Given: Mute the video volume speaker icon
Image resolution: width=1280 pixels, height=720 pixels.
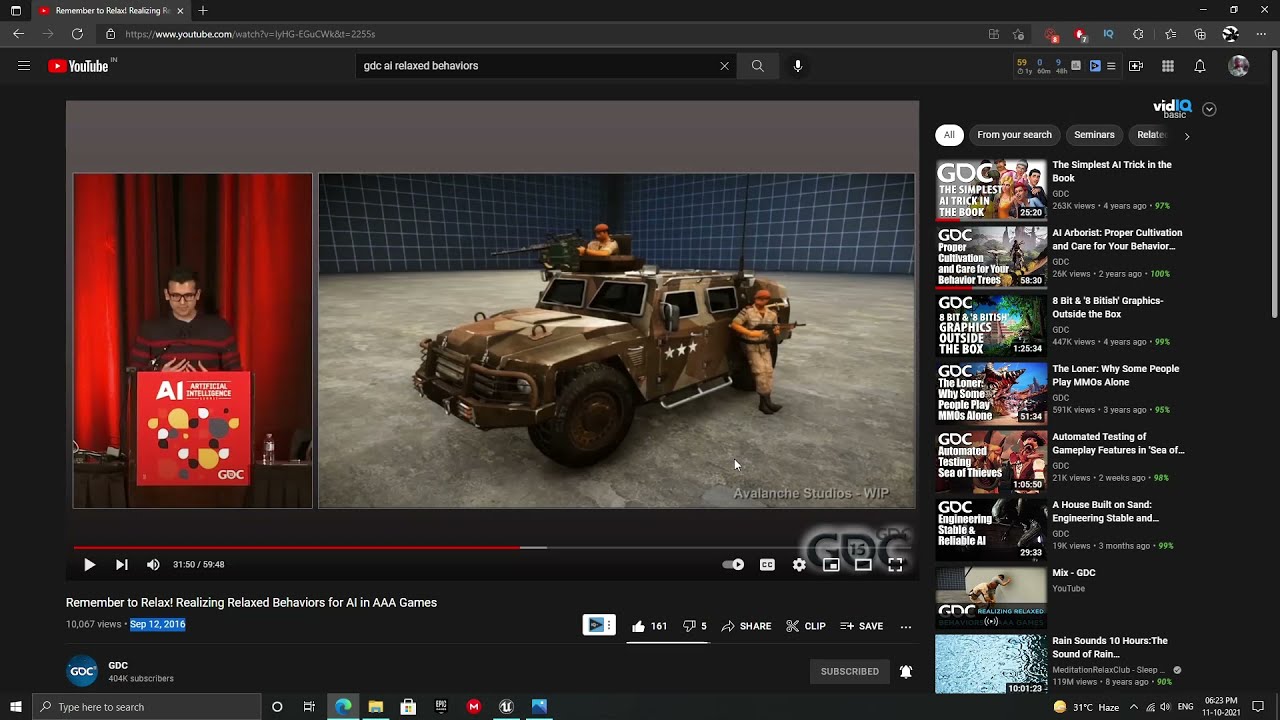Looking at the screenshot, I should (153, 565).
